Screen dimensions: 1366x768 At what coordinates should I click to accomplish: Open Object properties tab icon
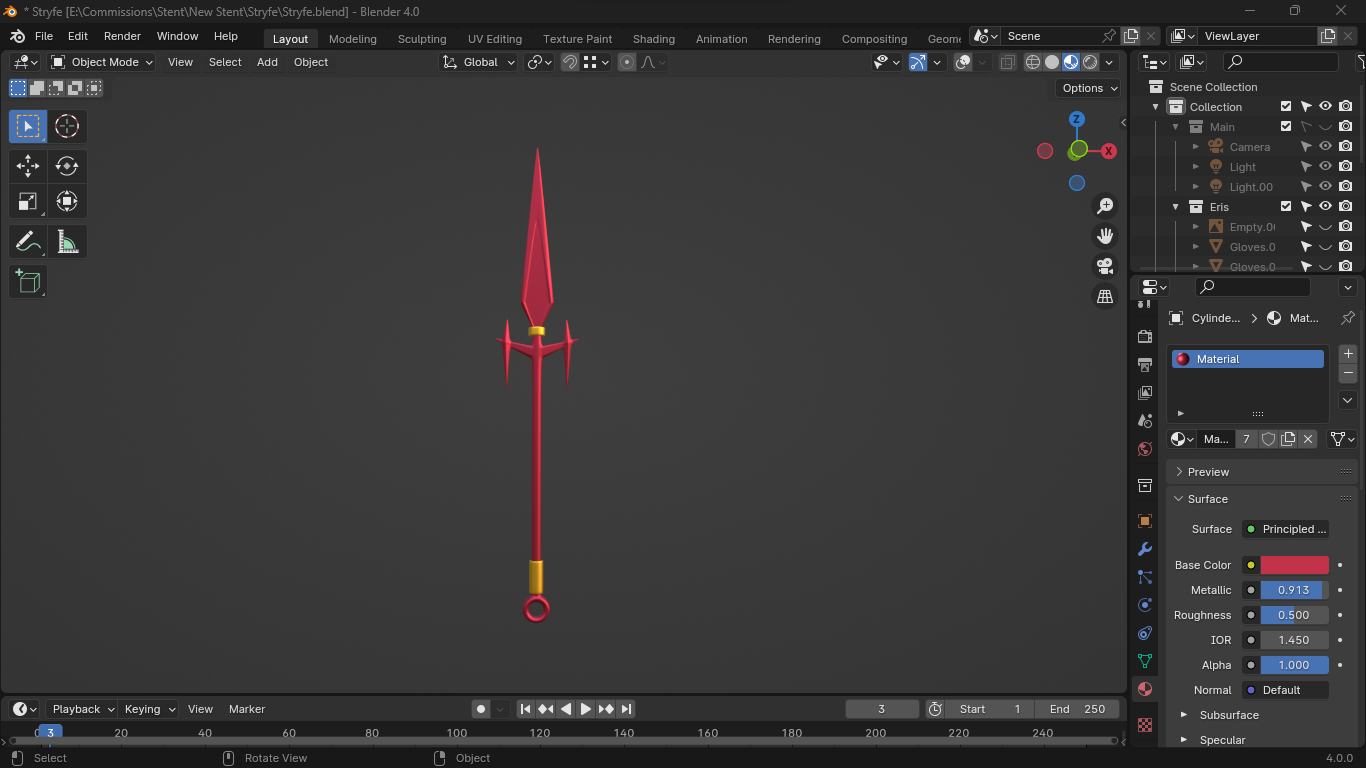(x=1145, y=521)
